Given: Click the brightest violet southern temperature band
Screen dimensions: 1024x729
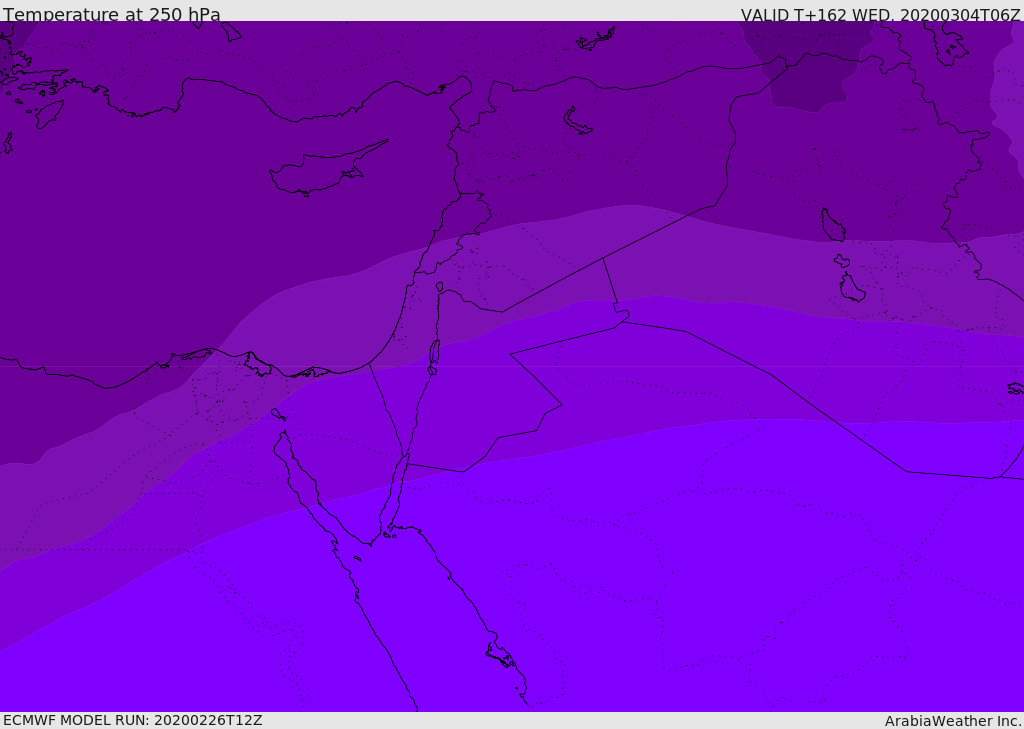Looking at the screenshot, I should [653, 588].
